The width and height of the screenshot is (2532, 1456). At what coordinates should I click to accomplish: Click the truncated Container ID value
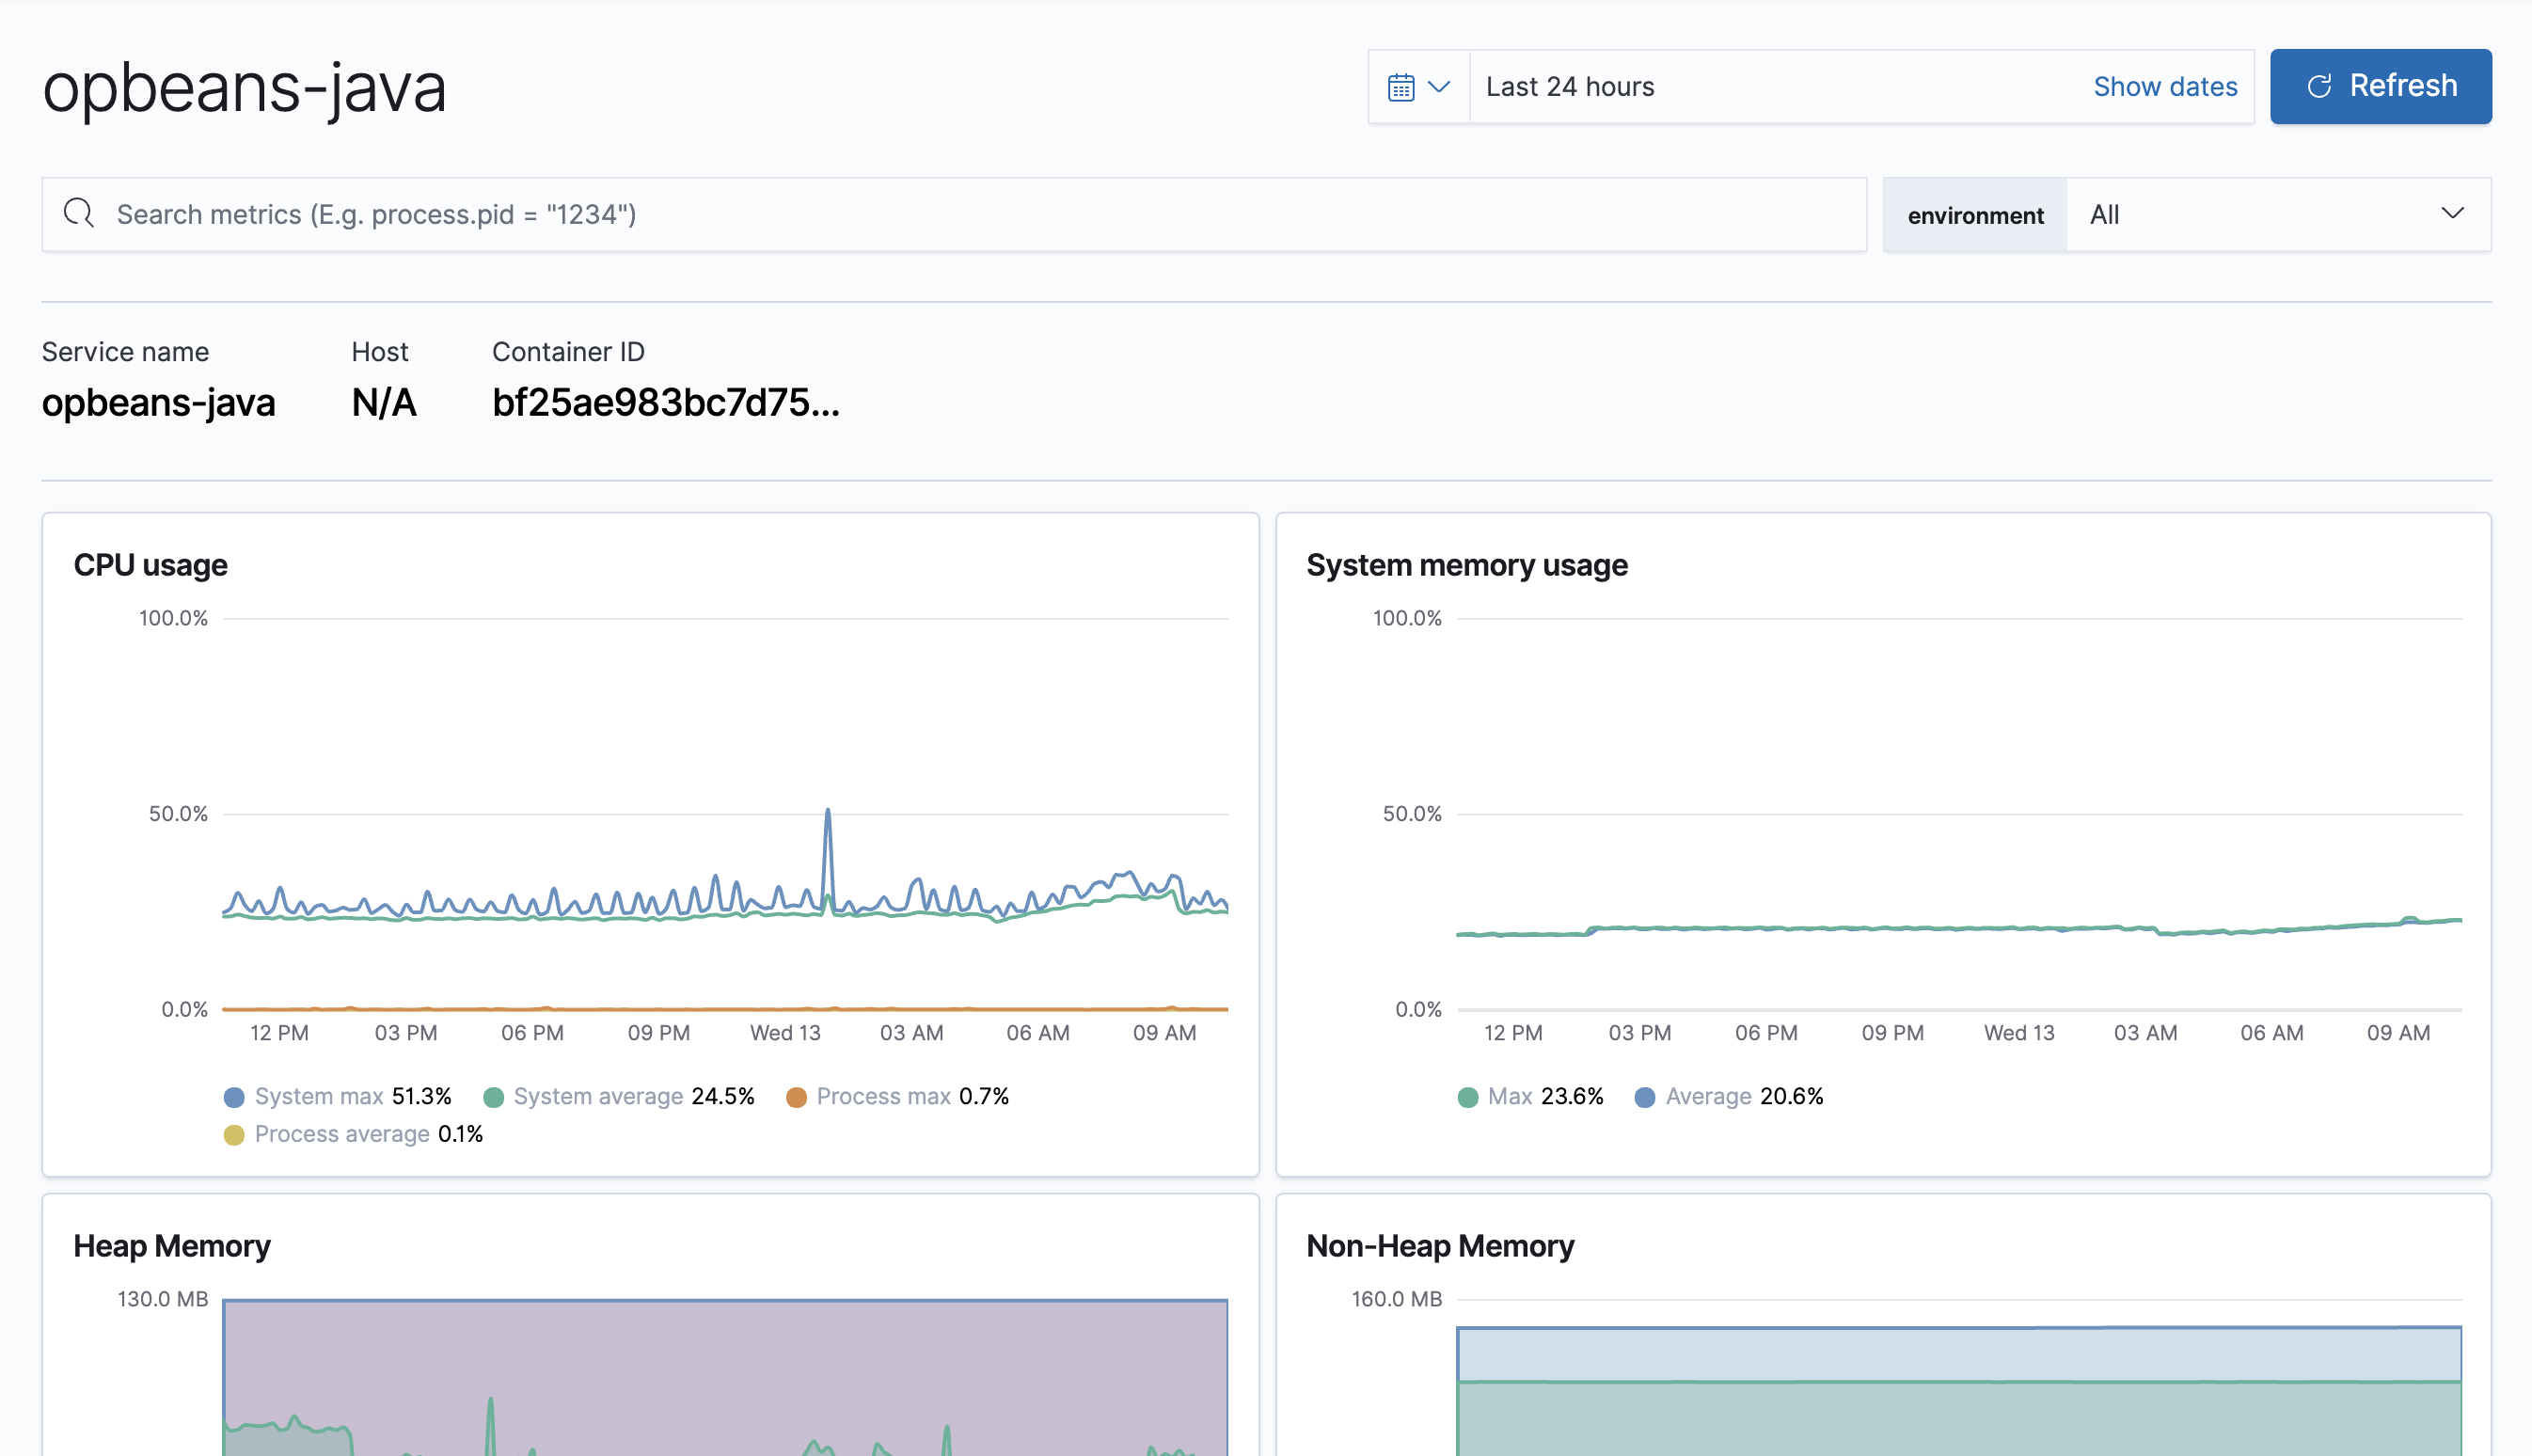point(665,402)
